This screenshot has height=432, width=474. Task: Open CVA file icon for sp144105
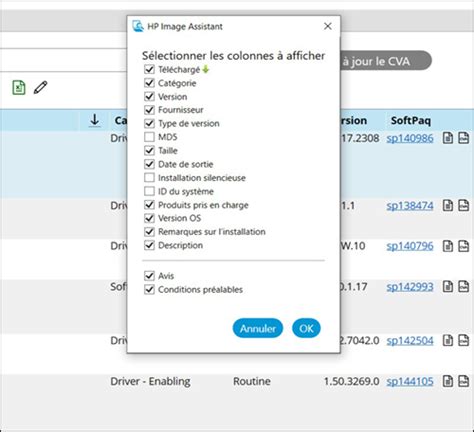[x=464, y=381]
